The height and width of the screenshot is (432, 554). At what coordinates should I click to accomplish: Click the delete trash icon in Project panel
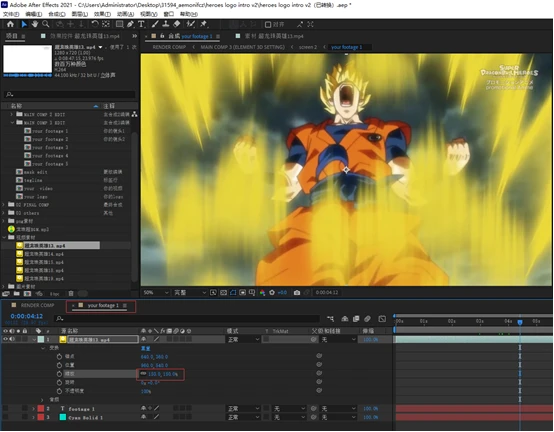[x=71, y=294]
